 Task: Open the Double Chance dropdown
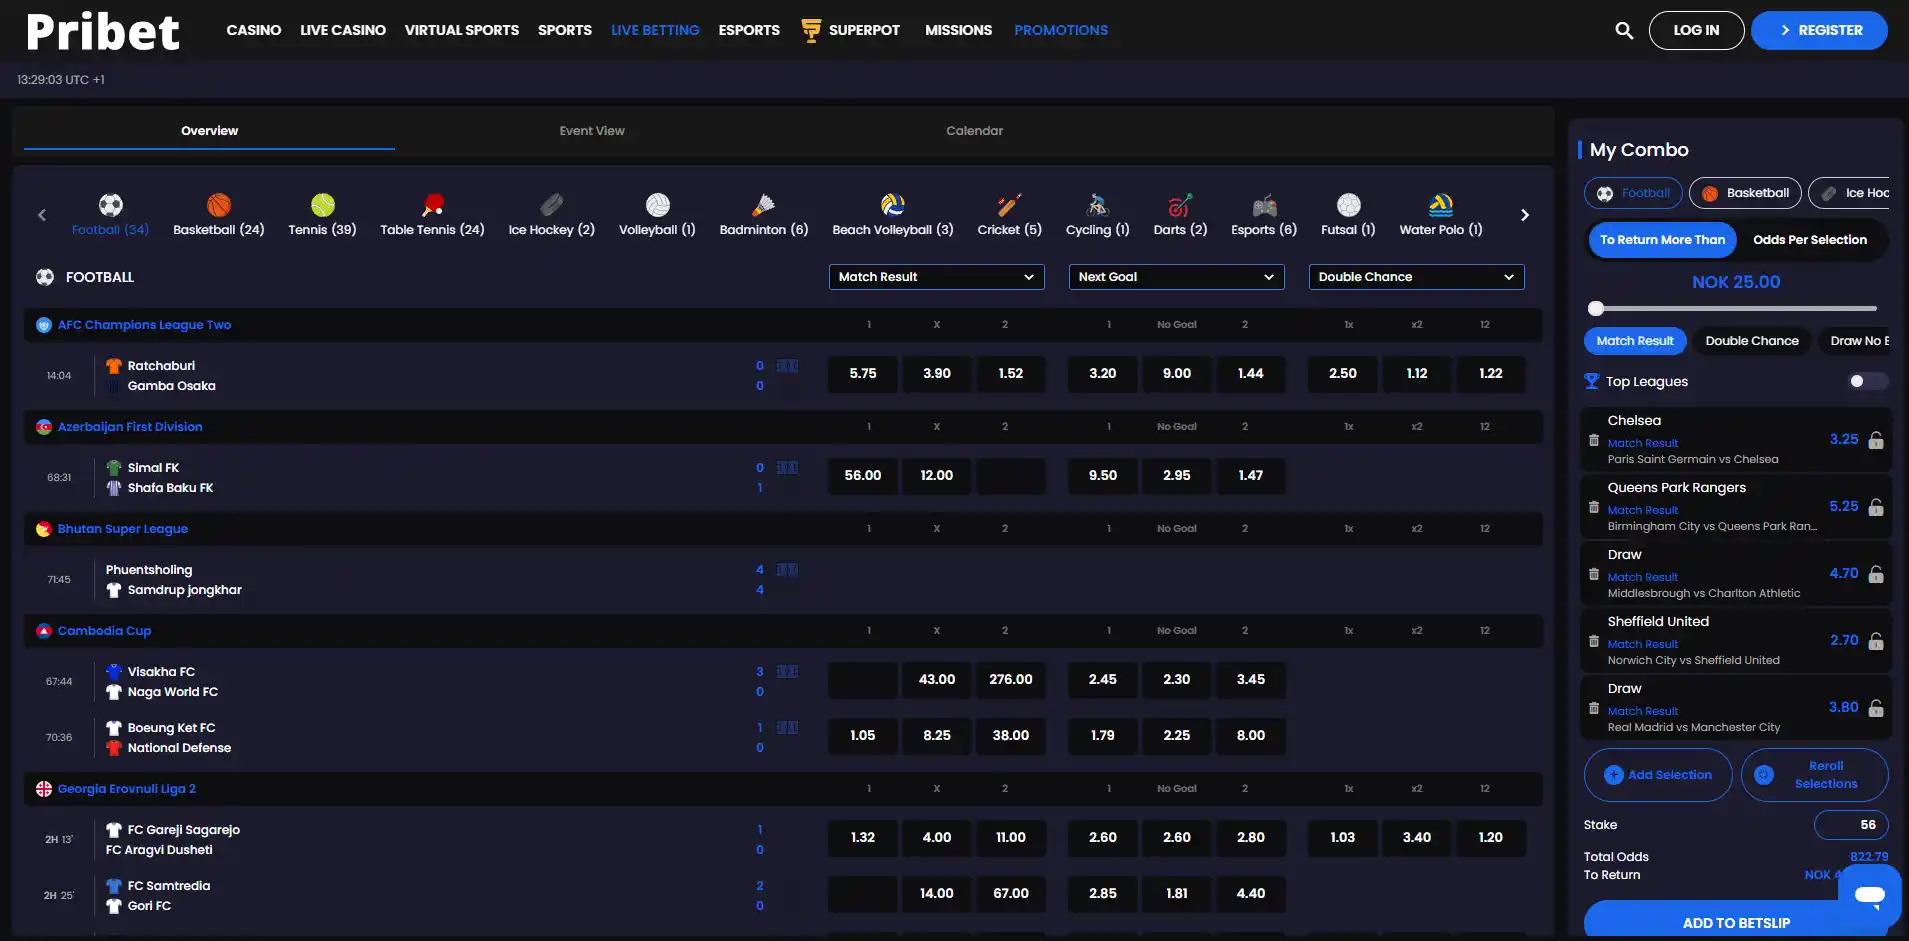1417,277
